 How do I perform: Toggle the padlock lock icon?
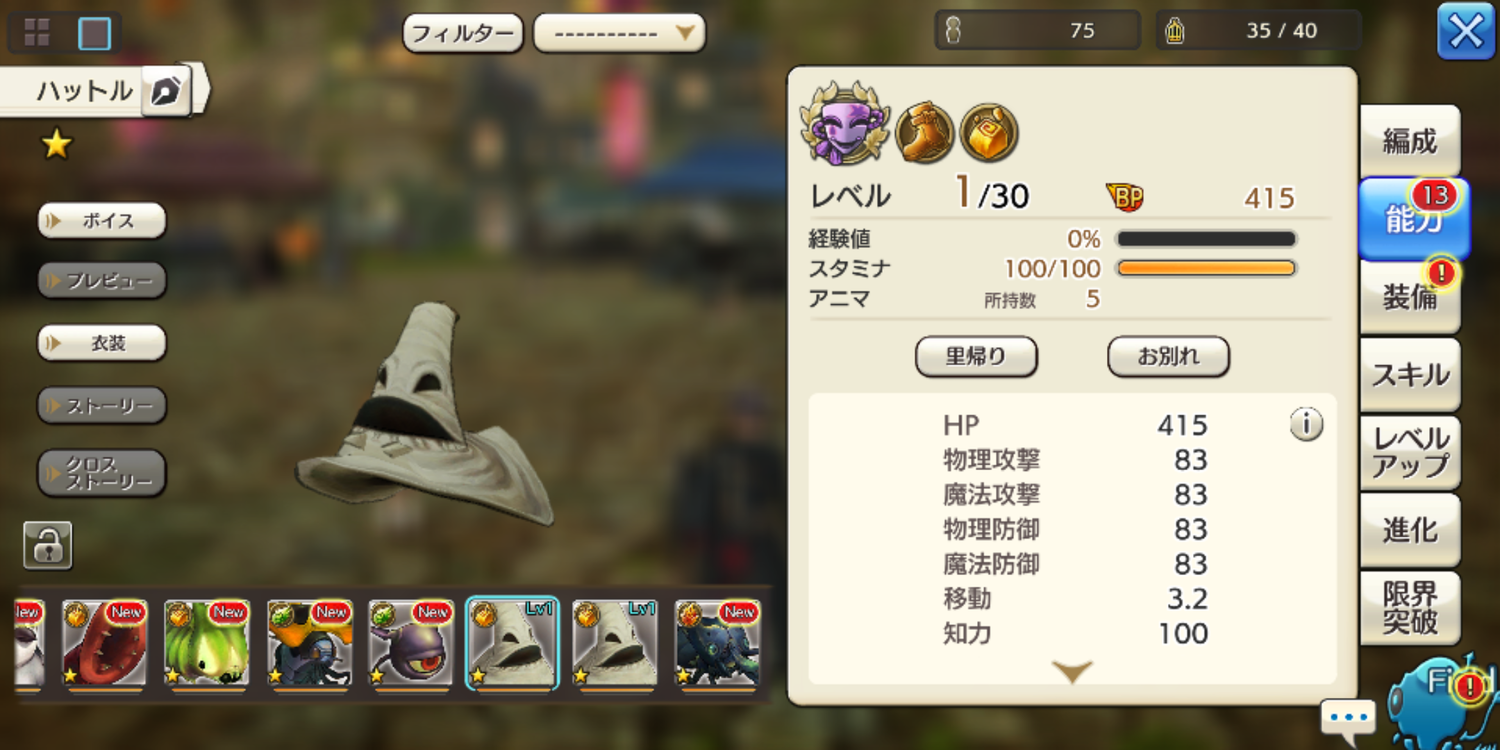(x=48, y=545)
